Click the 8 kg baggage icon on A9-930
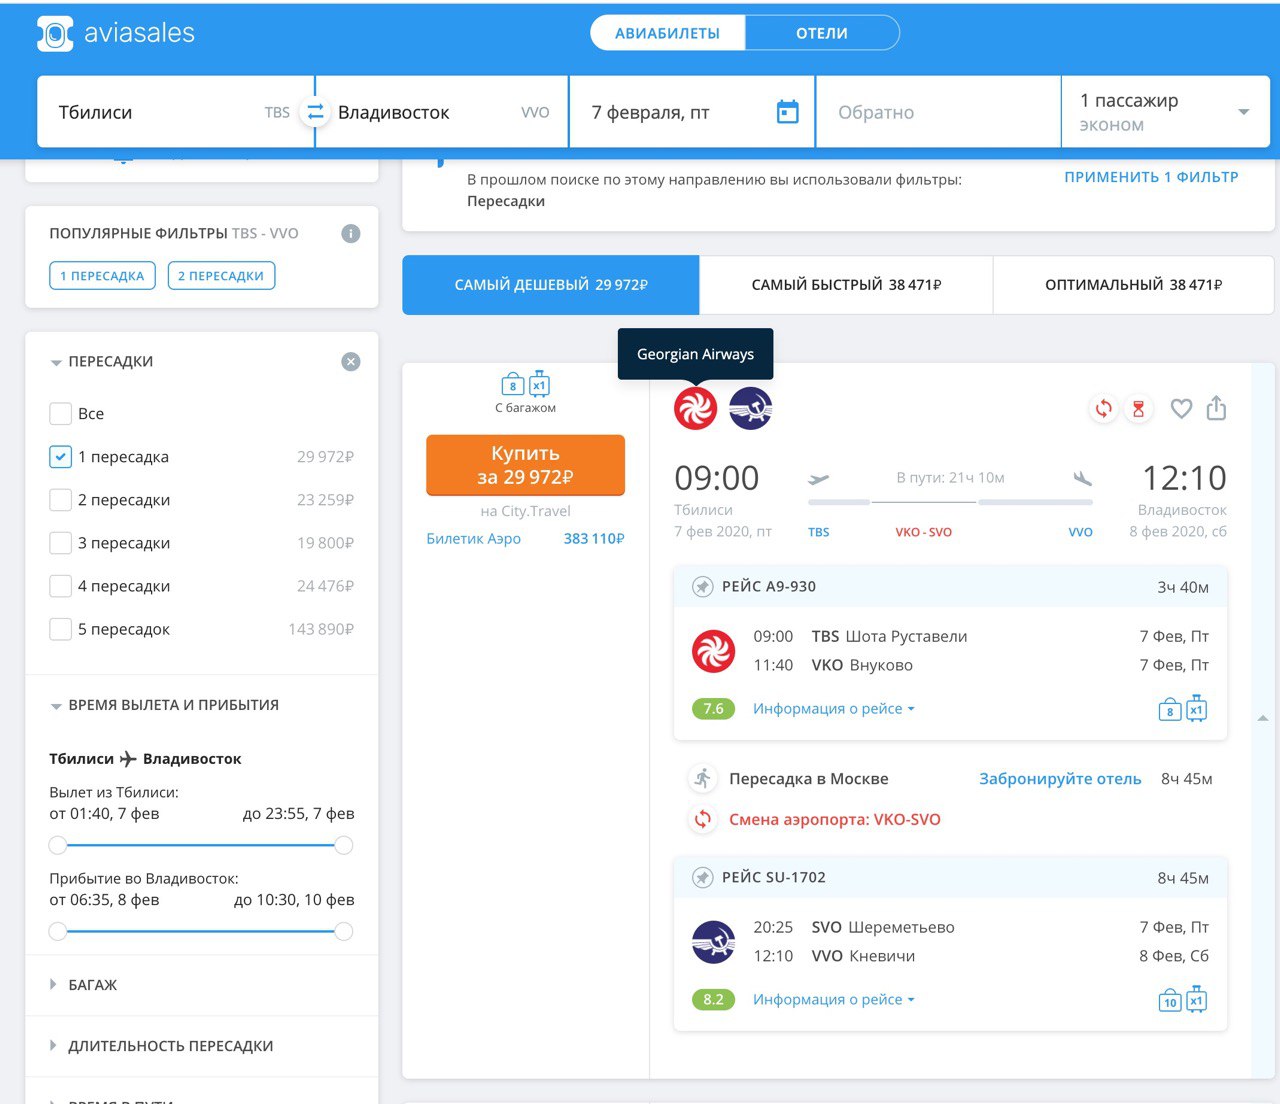This screenshot has height=1104, width=1280. point(1170,710)
